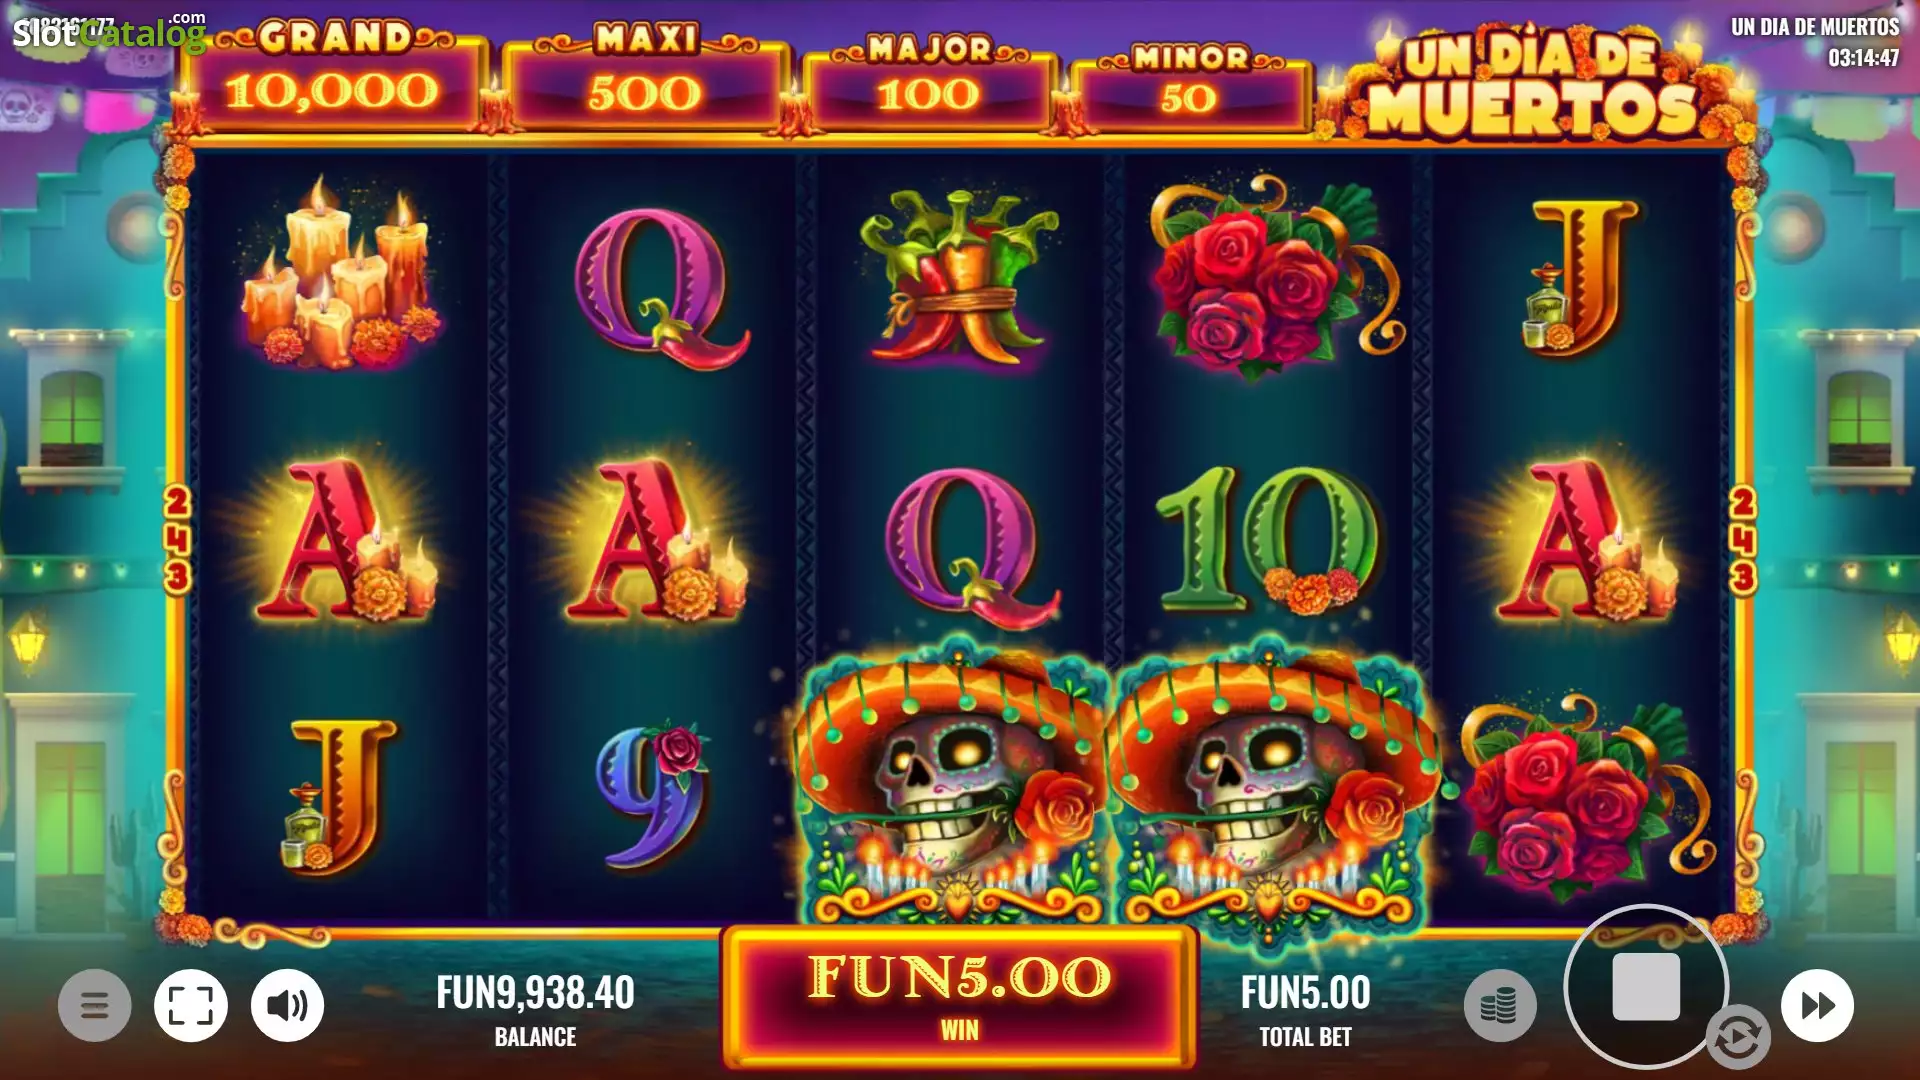Viewport: 1920px width, 1080px height.
Task: Click the roses bouquet in the top row
Action: (1270, 275)
